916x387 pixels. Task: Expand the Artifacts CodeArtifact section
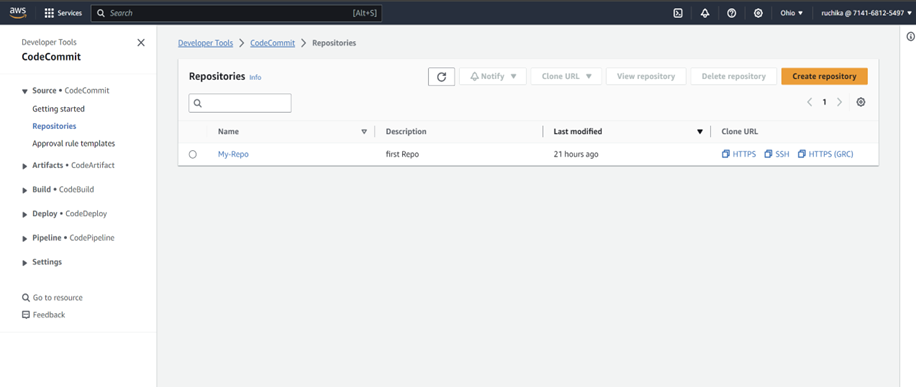click(25, 166)
